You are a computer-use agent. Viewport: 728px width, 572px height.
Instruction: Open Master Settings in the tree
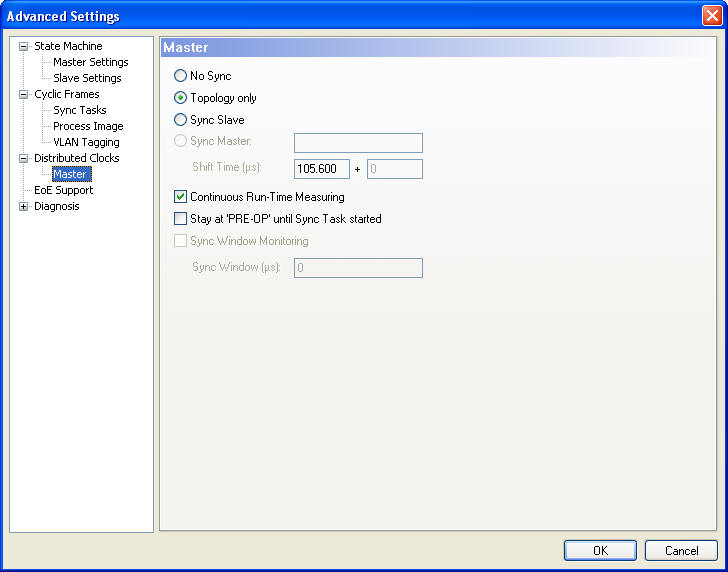click(90, 62)
